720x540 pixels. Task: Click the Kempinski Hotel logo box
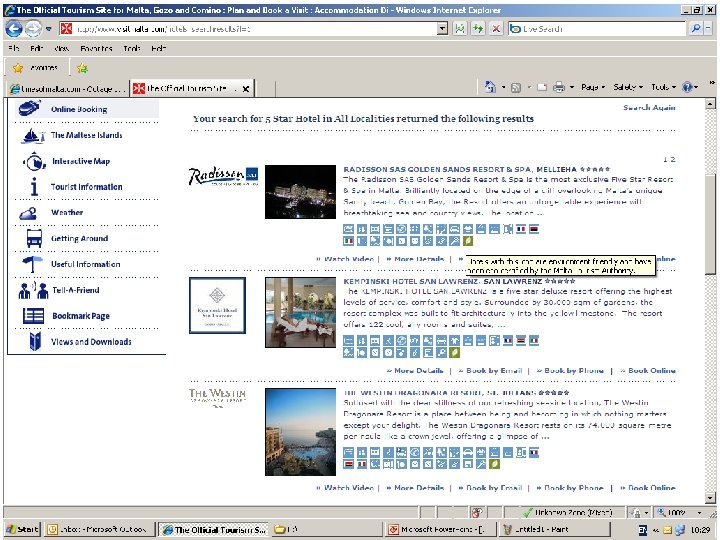point(217,305)
